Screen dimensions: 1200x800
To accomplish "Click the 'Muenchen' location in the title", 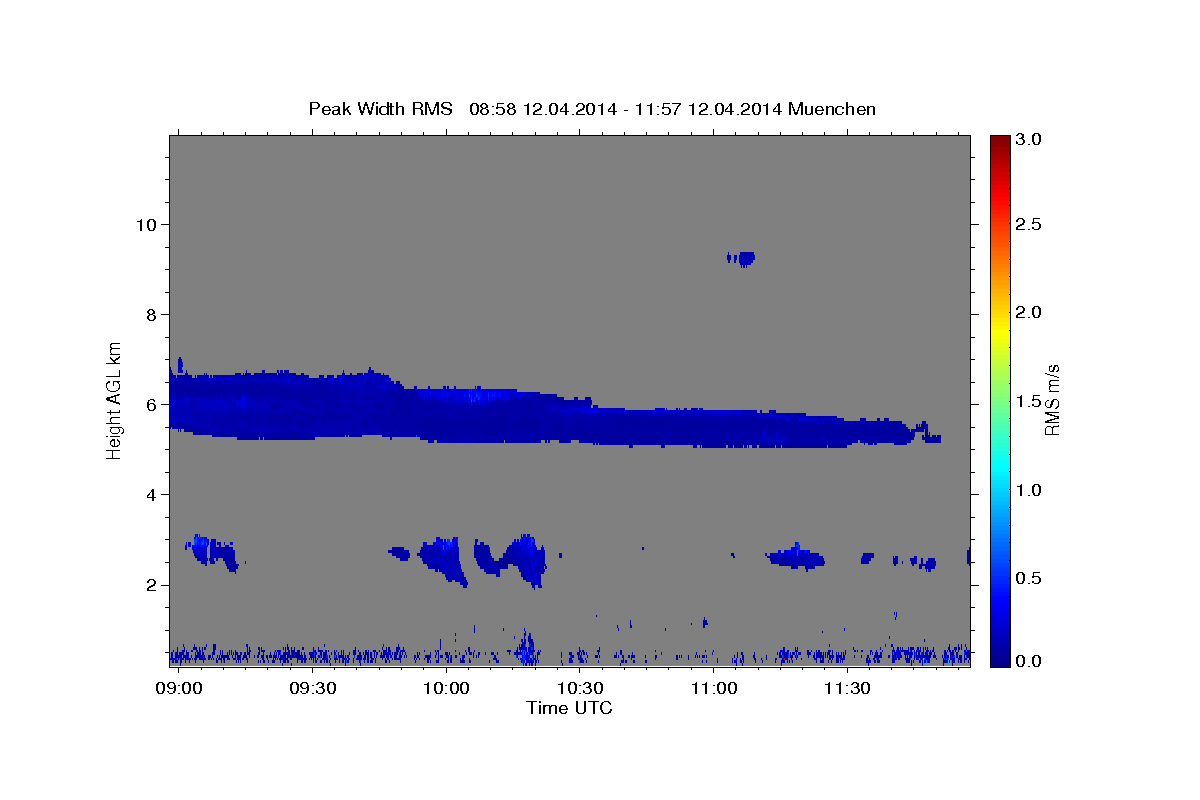I will click(832, 108).
